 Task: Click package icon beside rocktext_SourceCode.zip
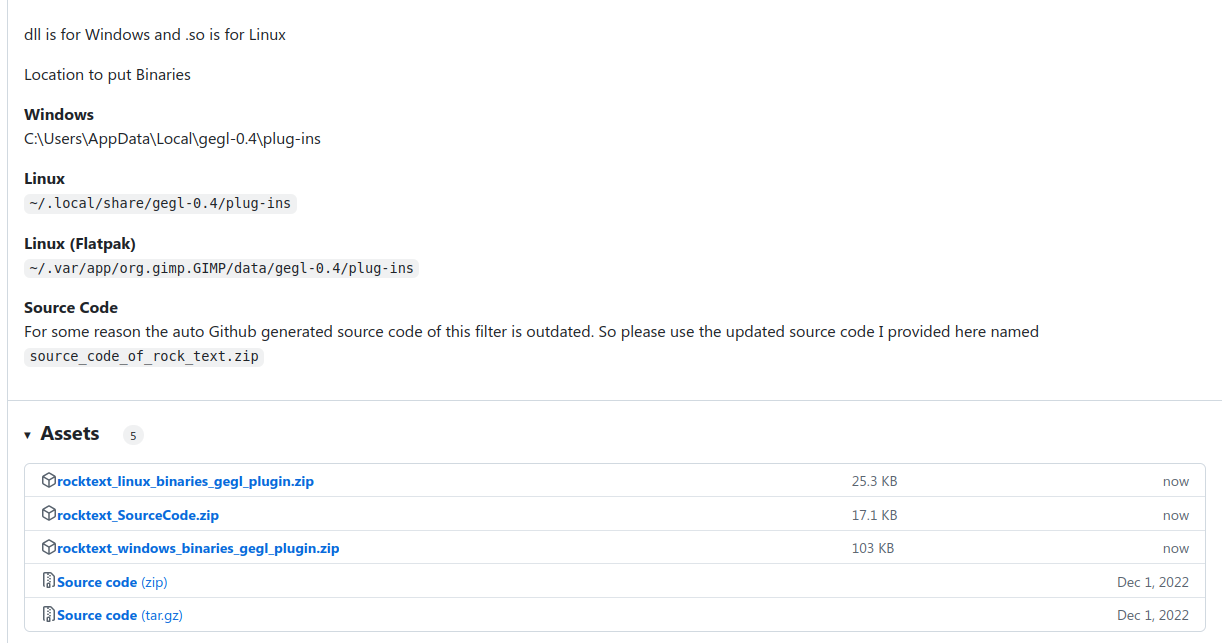pos(49,514)
